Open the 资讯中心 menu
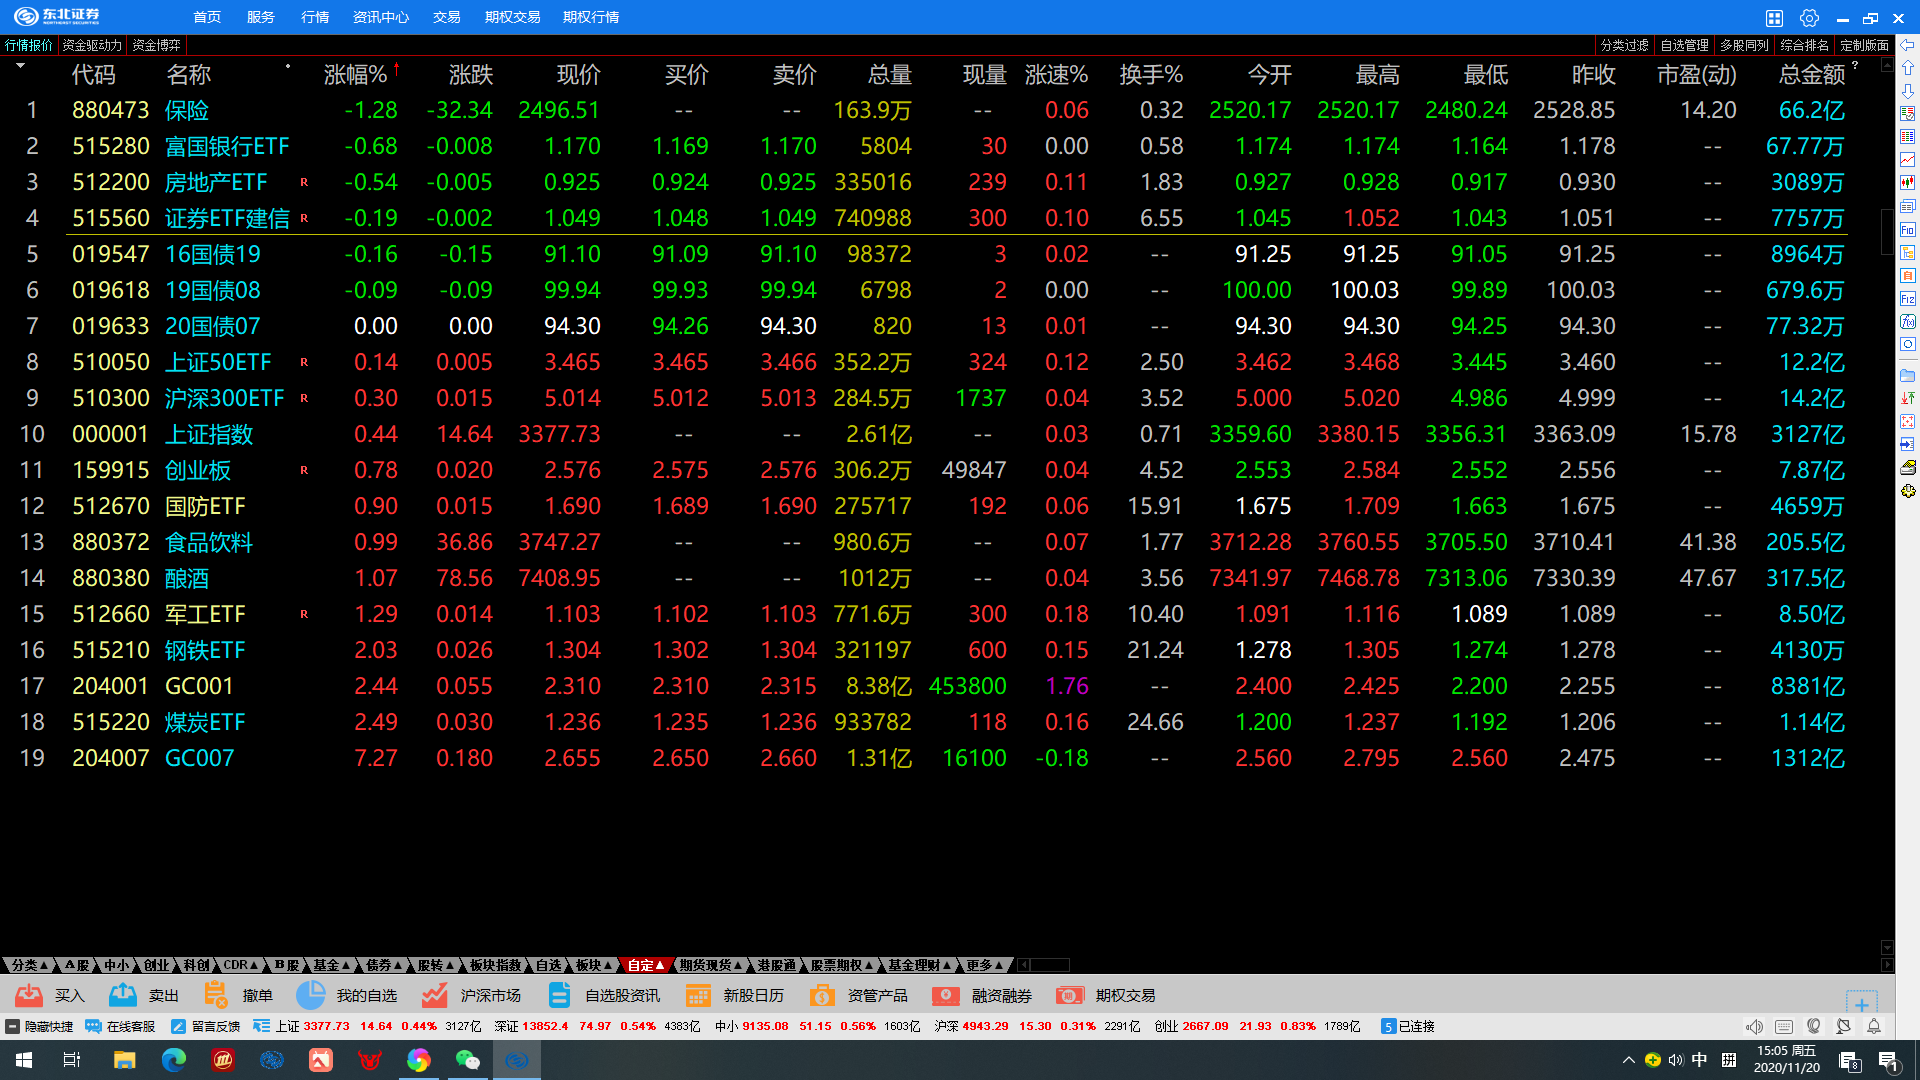Screen dimensions: 1920x1080 click(380, 17)
